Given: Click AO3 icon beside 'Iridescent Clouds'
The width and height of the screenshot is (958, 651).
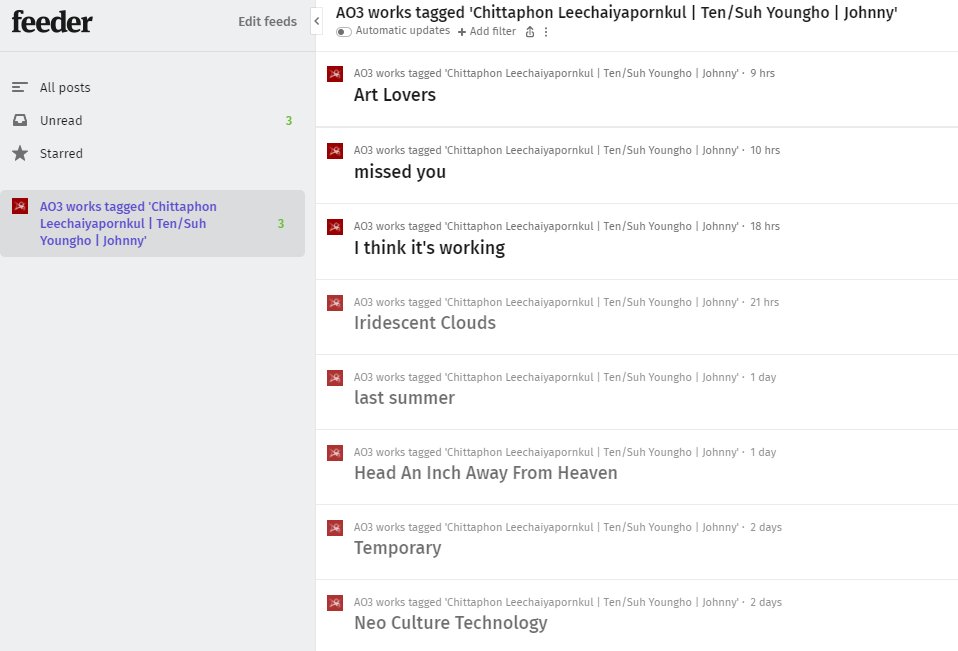Looking at the screenshot, I should point(335,303).
